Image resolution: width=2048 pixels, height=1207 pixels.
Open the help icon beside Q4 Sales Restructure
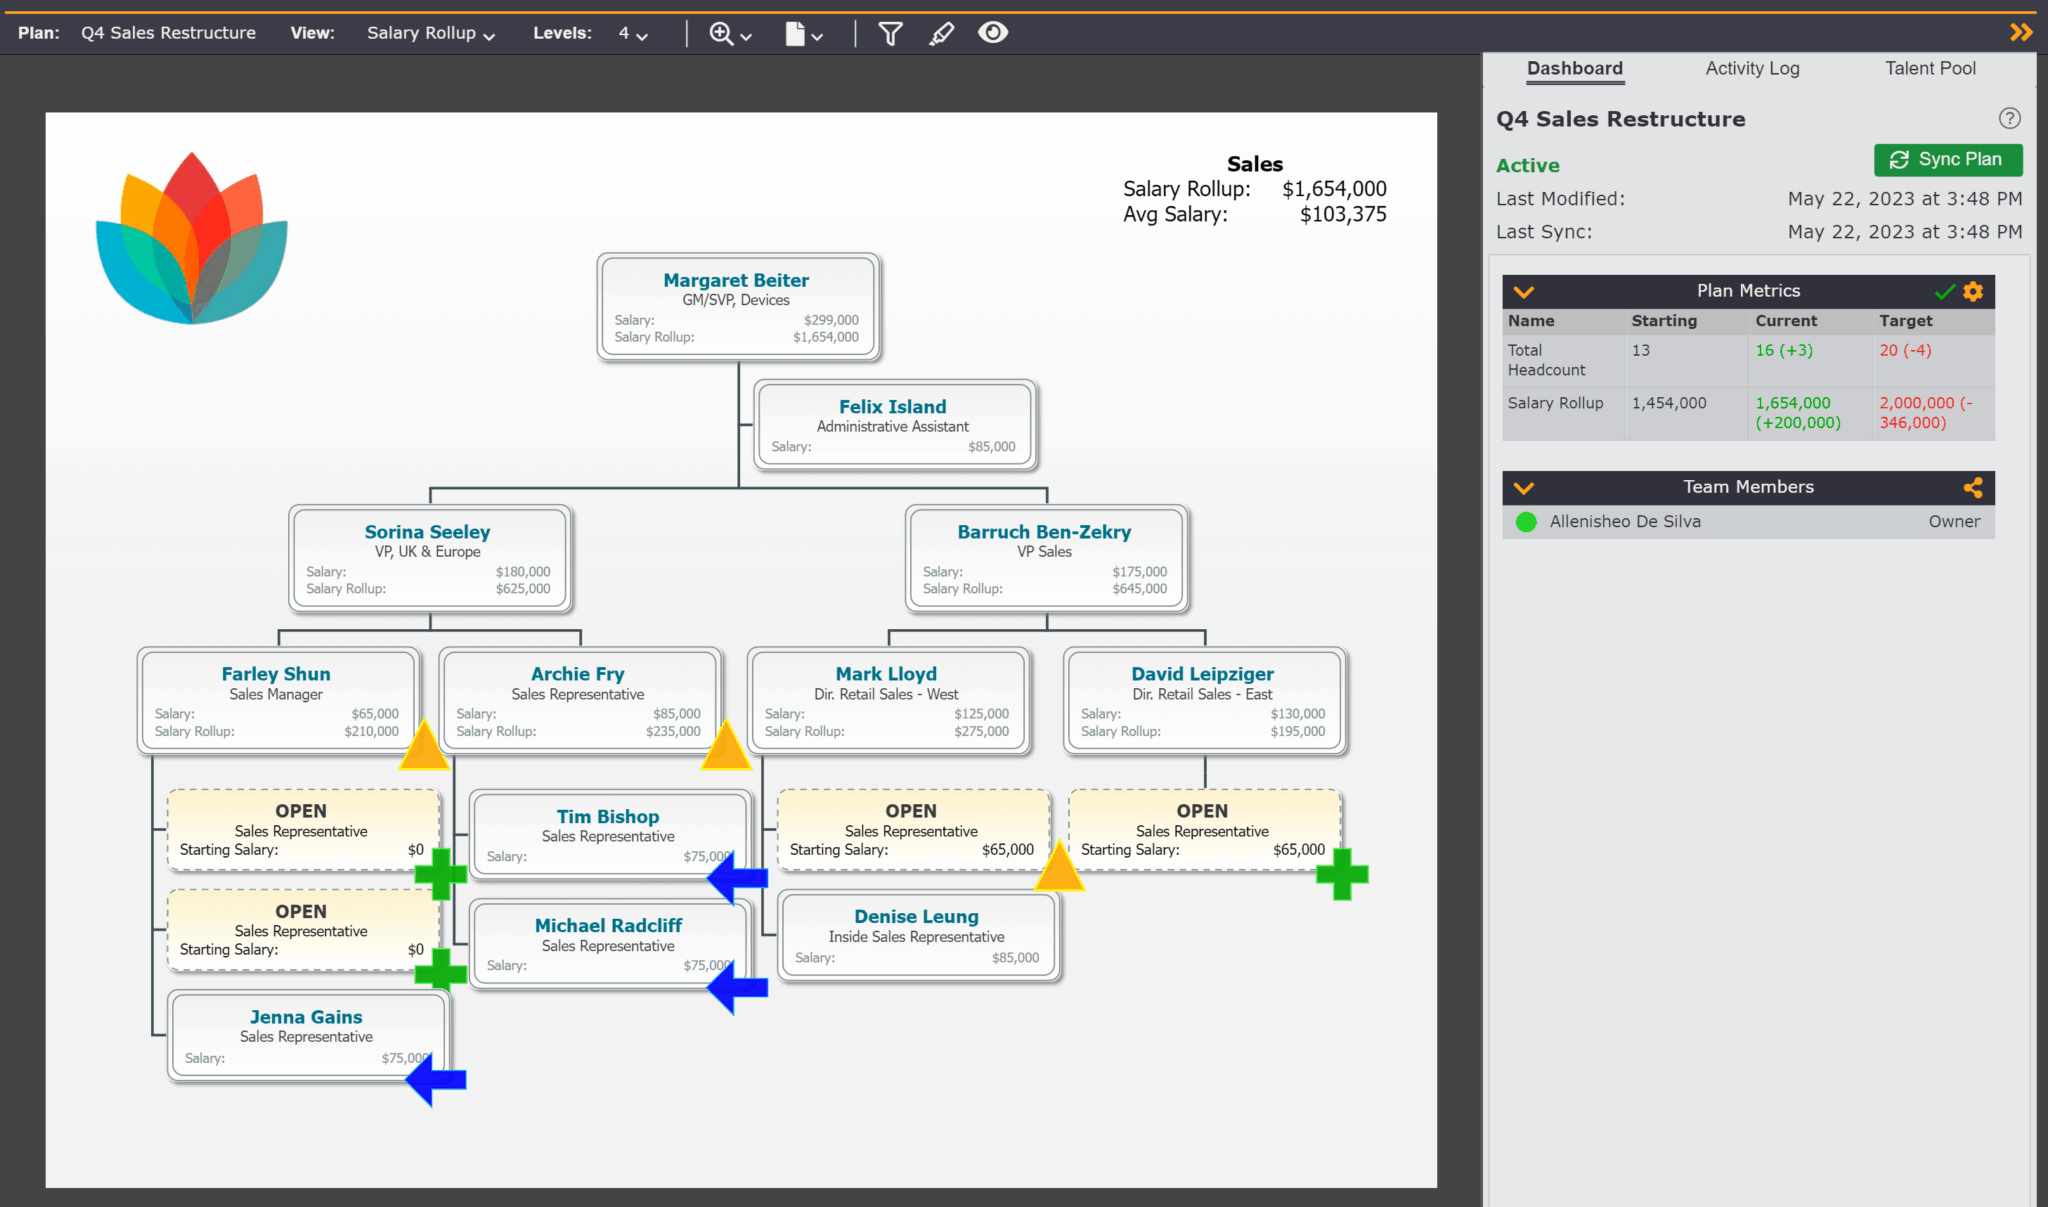pyautogui.click(x=2010, y=118)
